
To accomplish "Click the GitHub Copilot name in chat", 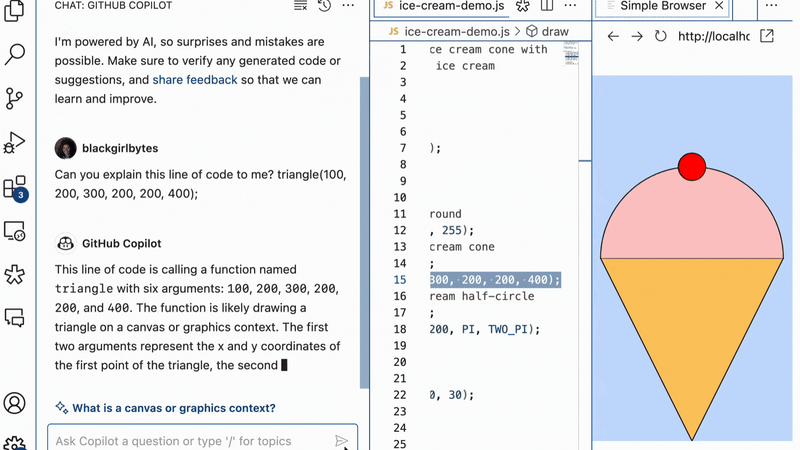I will click(121, 244).
